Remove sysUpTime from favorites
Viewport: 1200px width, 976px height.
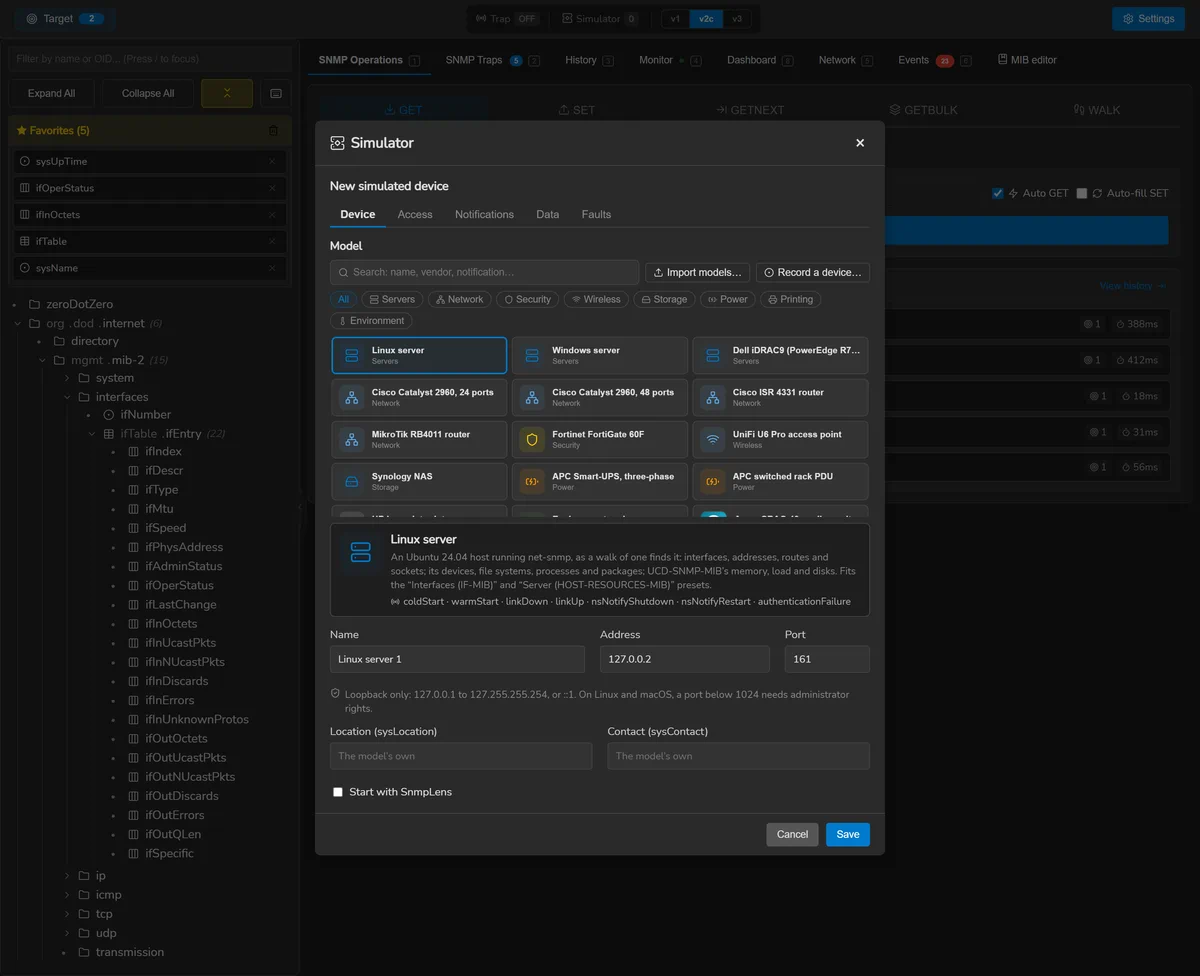272,161
